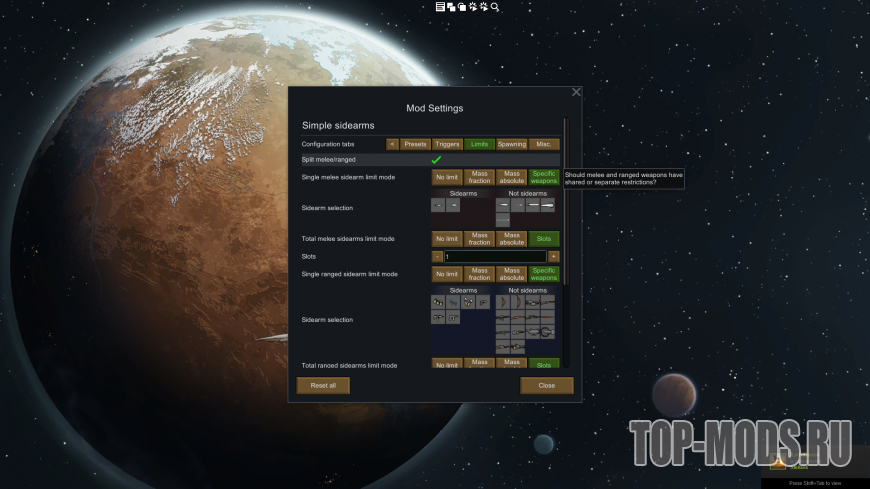Screen dimensions: 870x489
Task: Set total melee limit mode to Mass absolute
Action: pyautogui.click(x=512, y=239)
